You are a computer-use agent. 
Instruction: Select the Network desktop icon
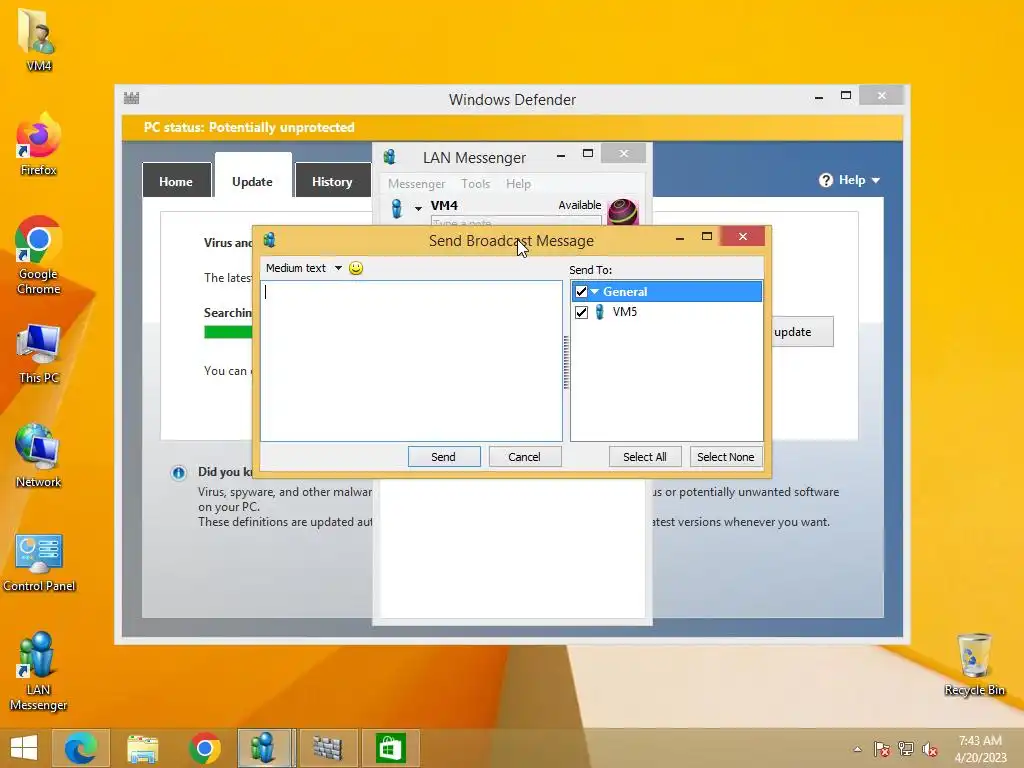pos(39,456)
